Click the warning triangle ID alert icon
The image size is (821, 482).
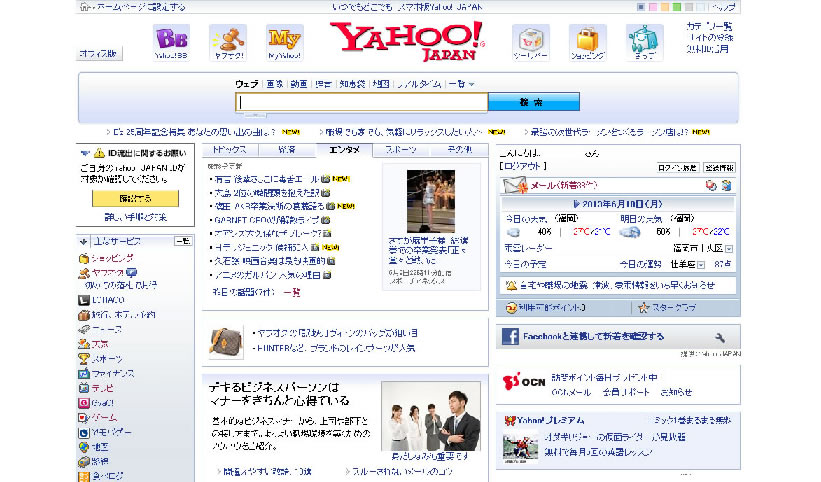pos(99,153)
